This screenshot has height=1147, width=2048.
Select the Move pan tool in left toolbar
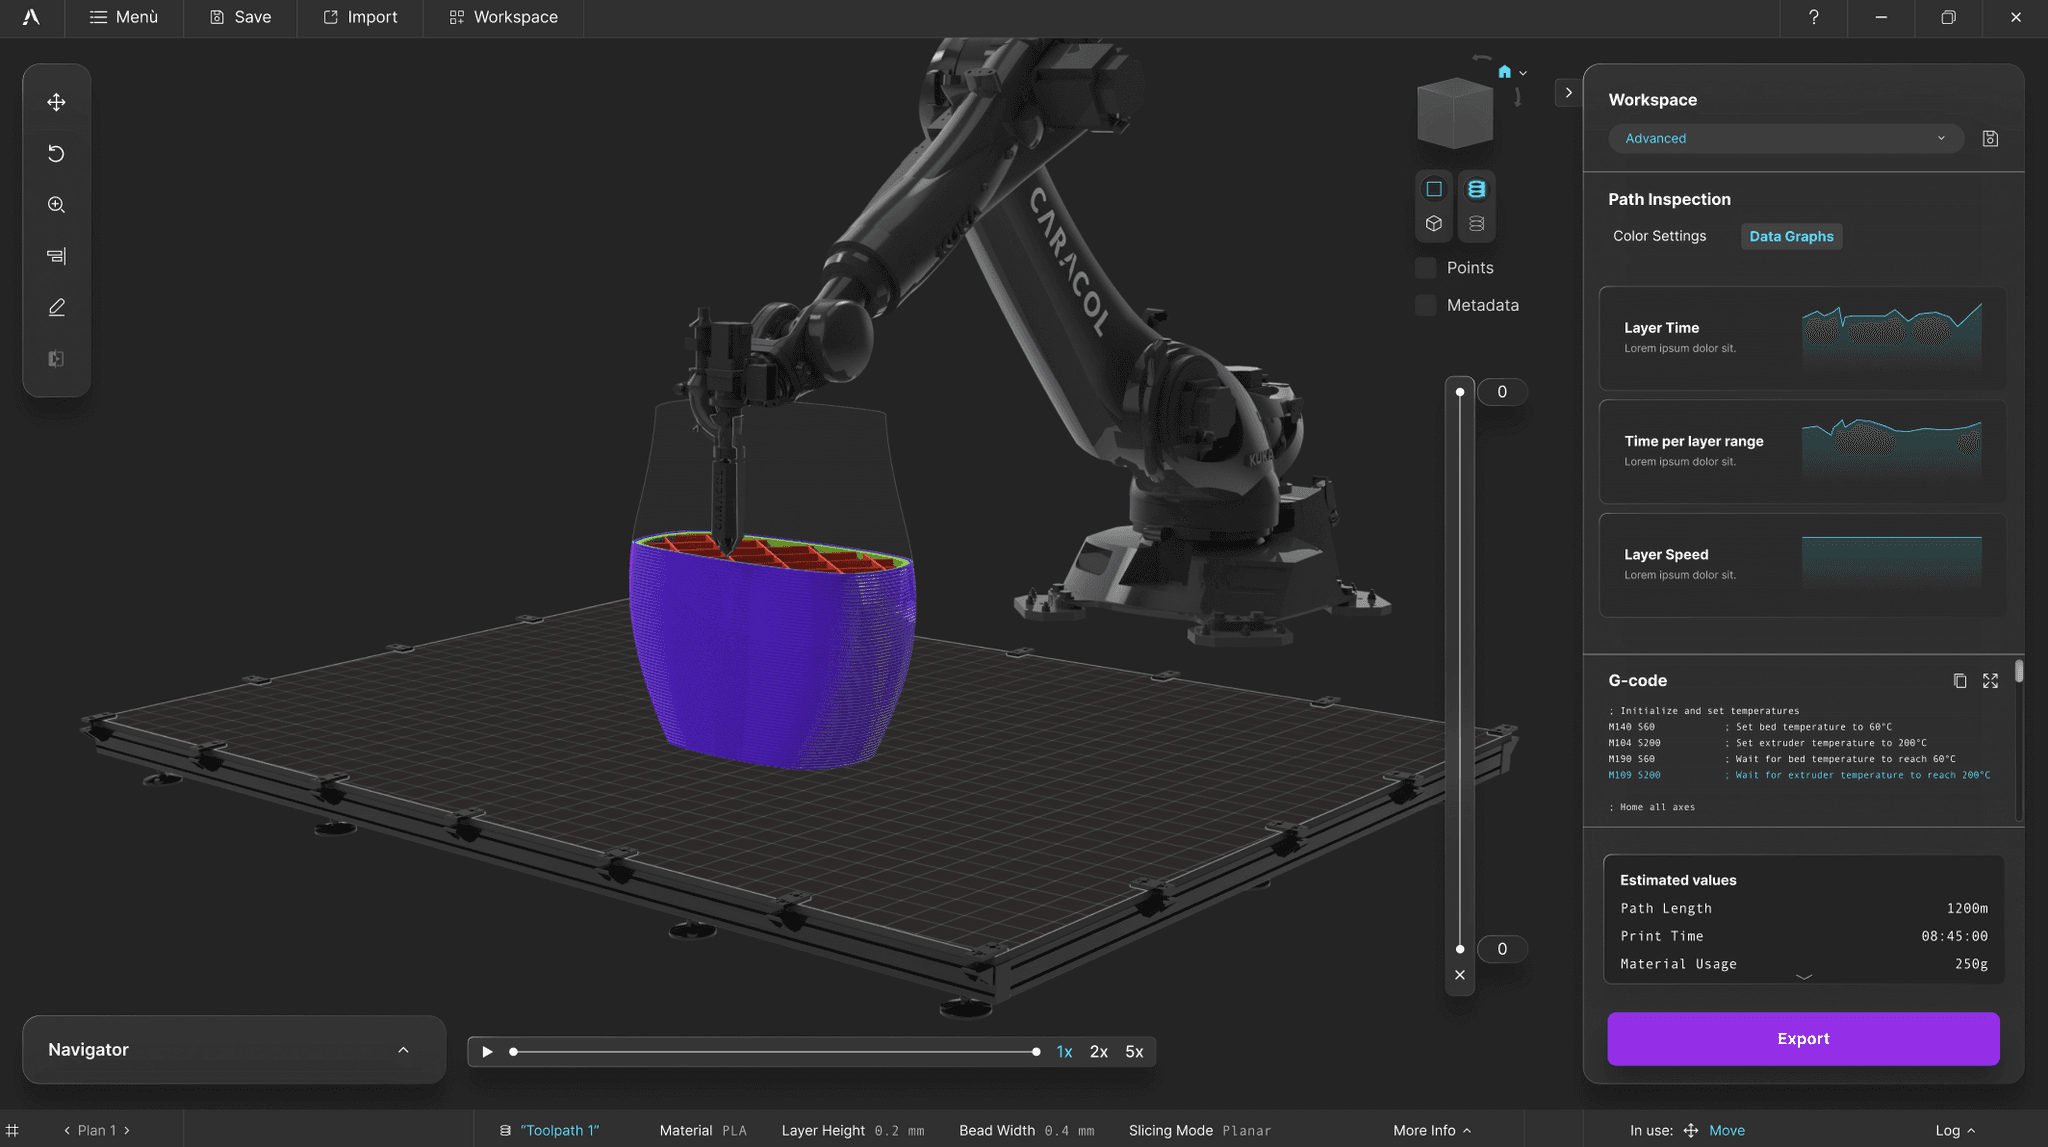56,102
